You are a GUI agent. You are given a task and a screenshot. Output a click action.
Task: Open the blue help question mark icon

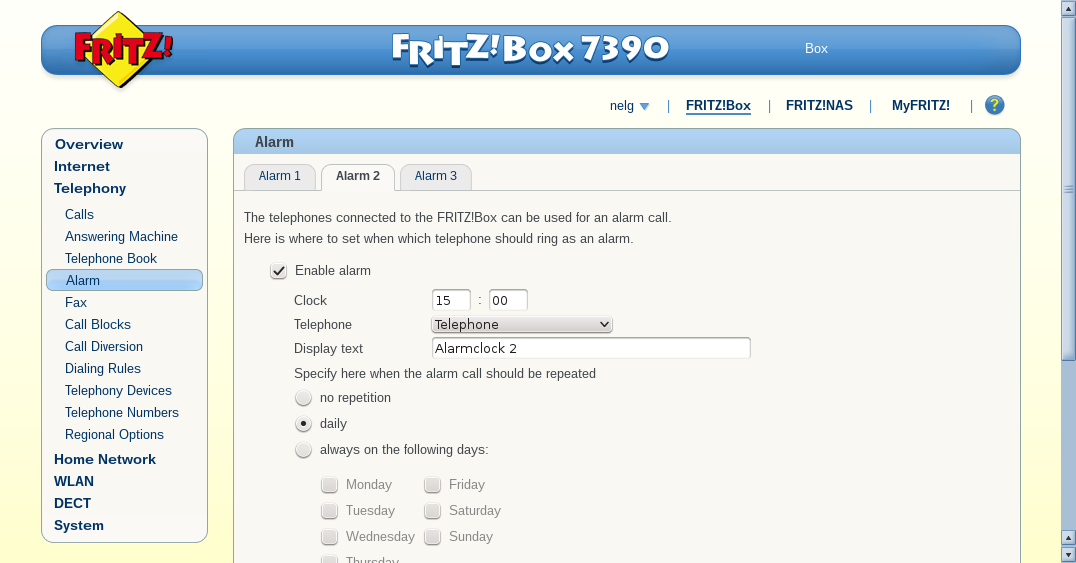tap(994, 105)
